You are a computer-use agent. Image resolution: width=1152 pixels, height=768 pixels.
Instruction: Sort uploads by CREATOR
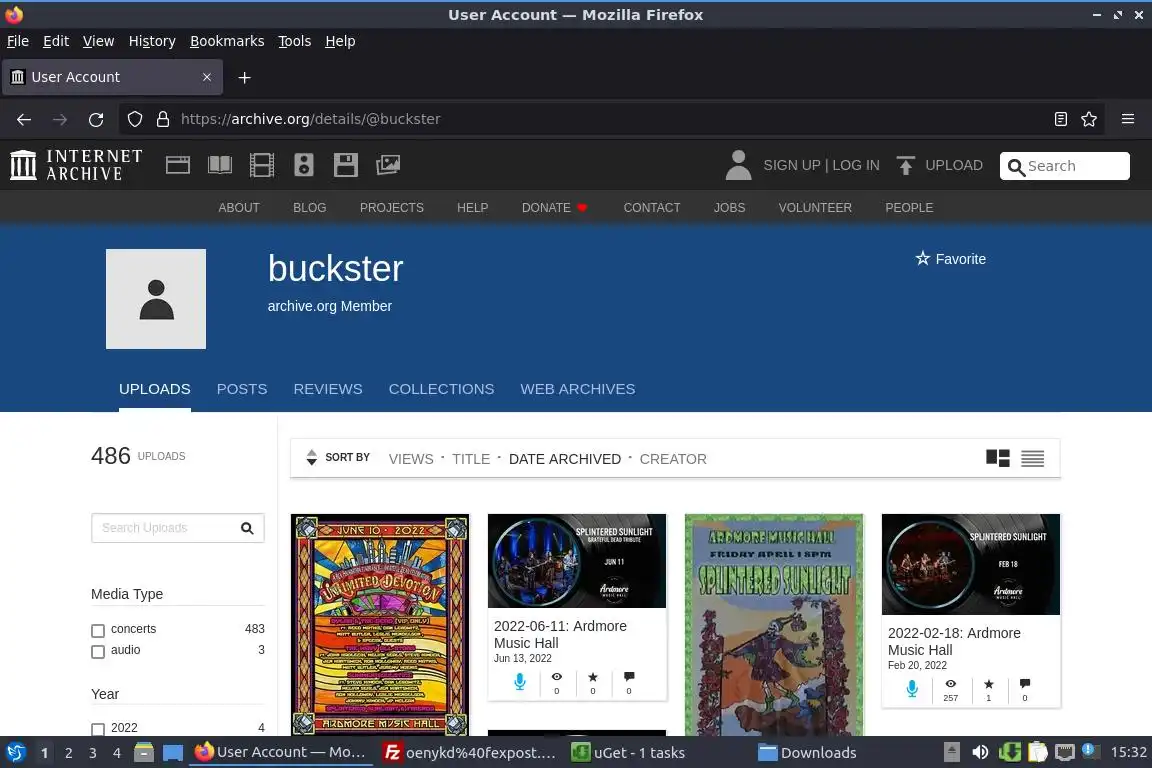coord(673,459)
